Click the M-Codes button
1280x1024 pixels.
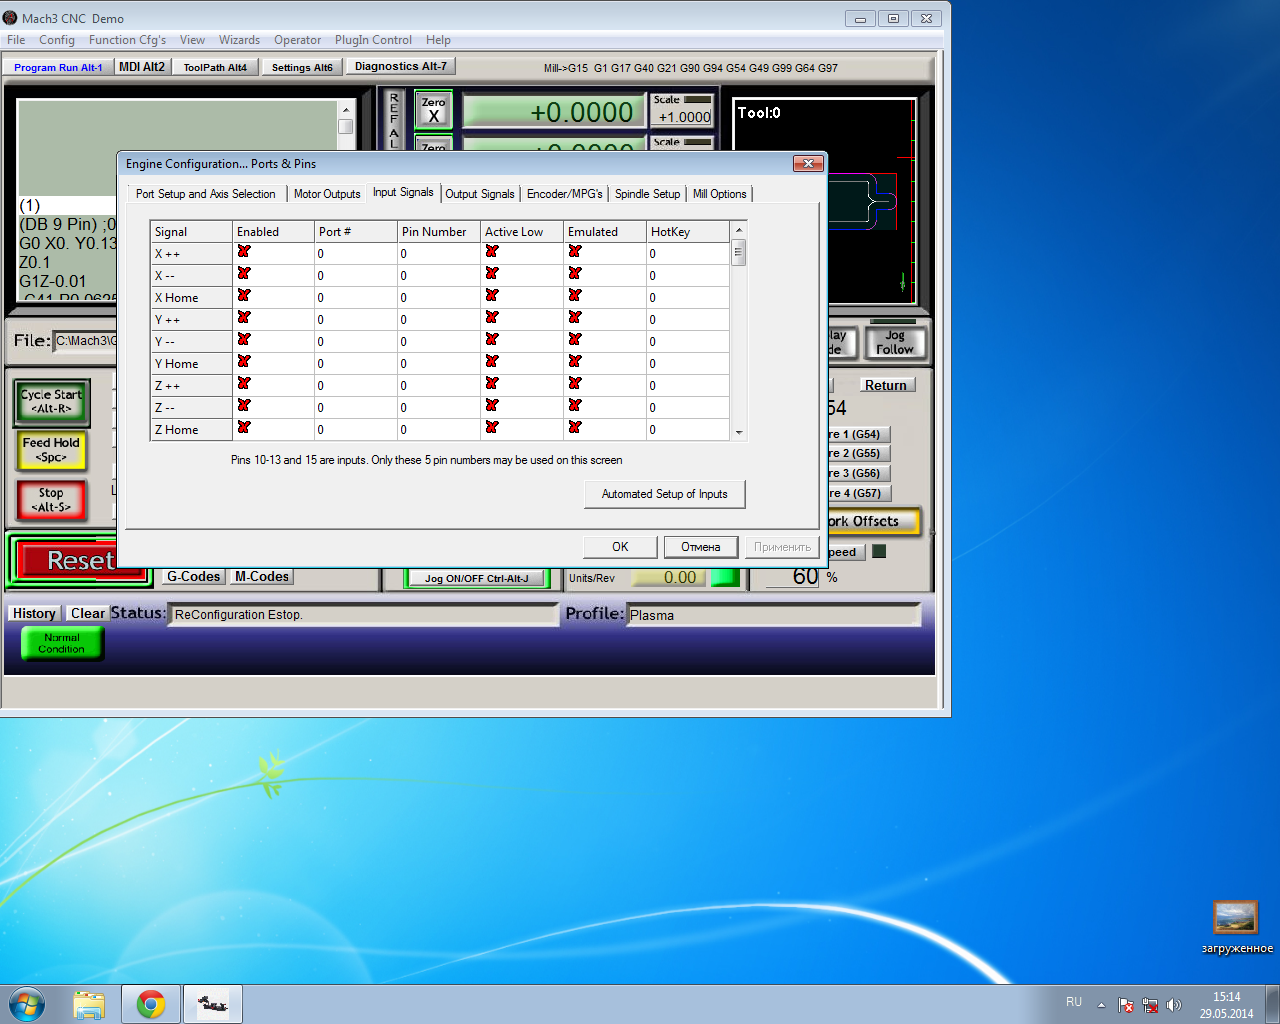click(262, 577)
